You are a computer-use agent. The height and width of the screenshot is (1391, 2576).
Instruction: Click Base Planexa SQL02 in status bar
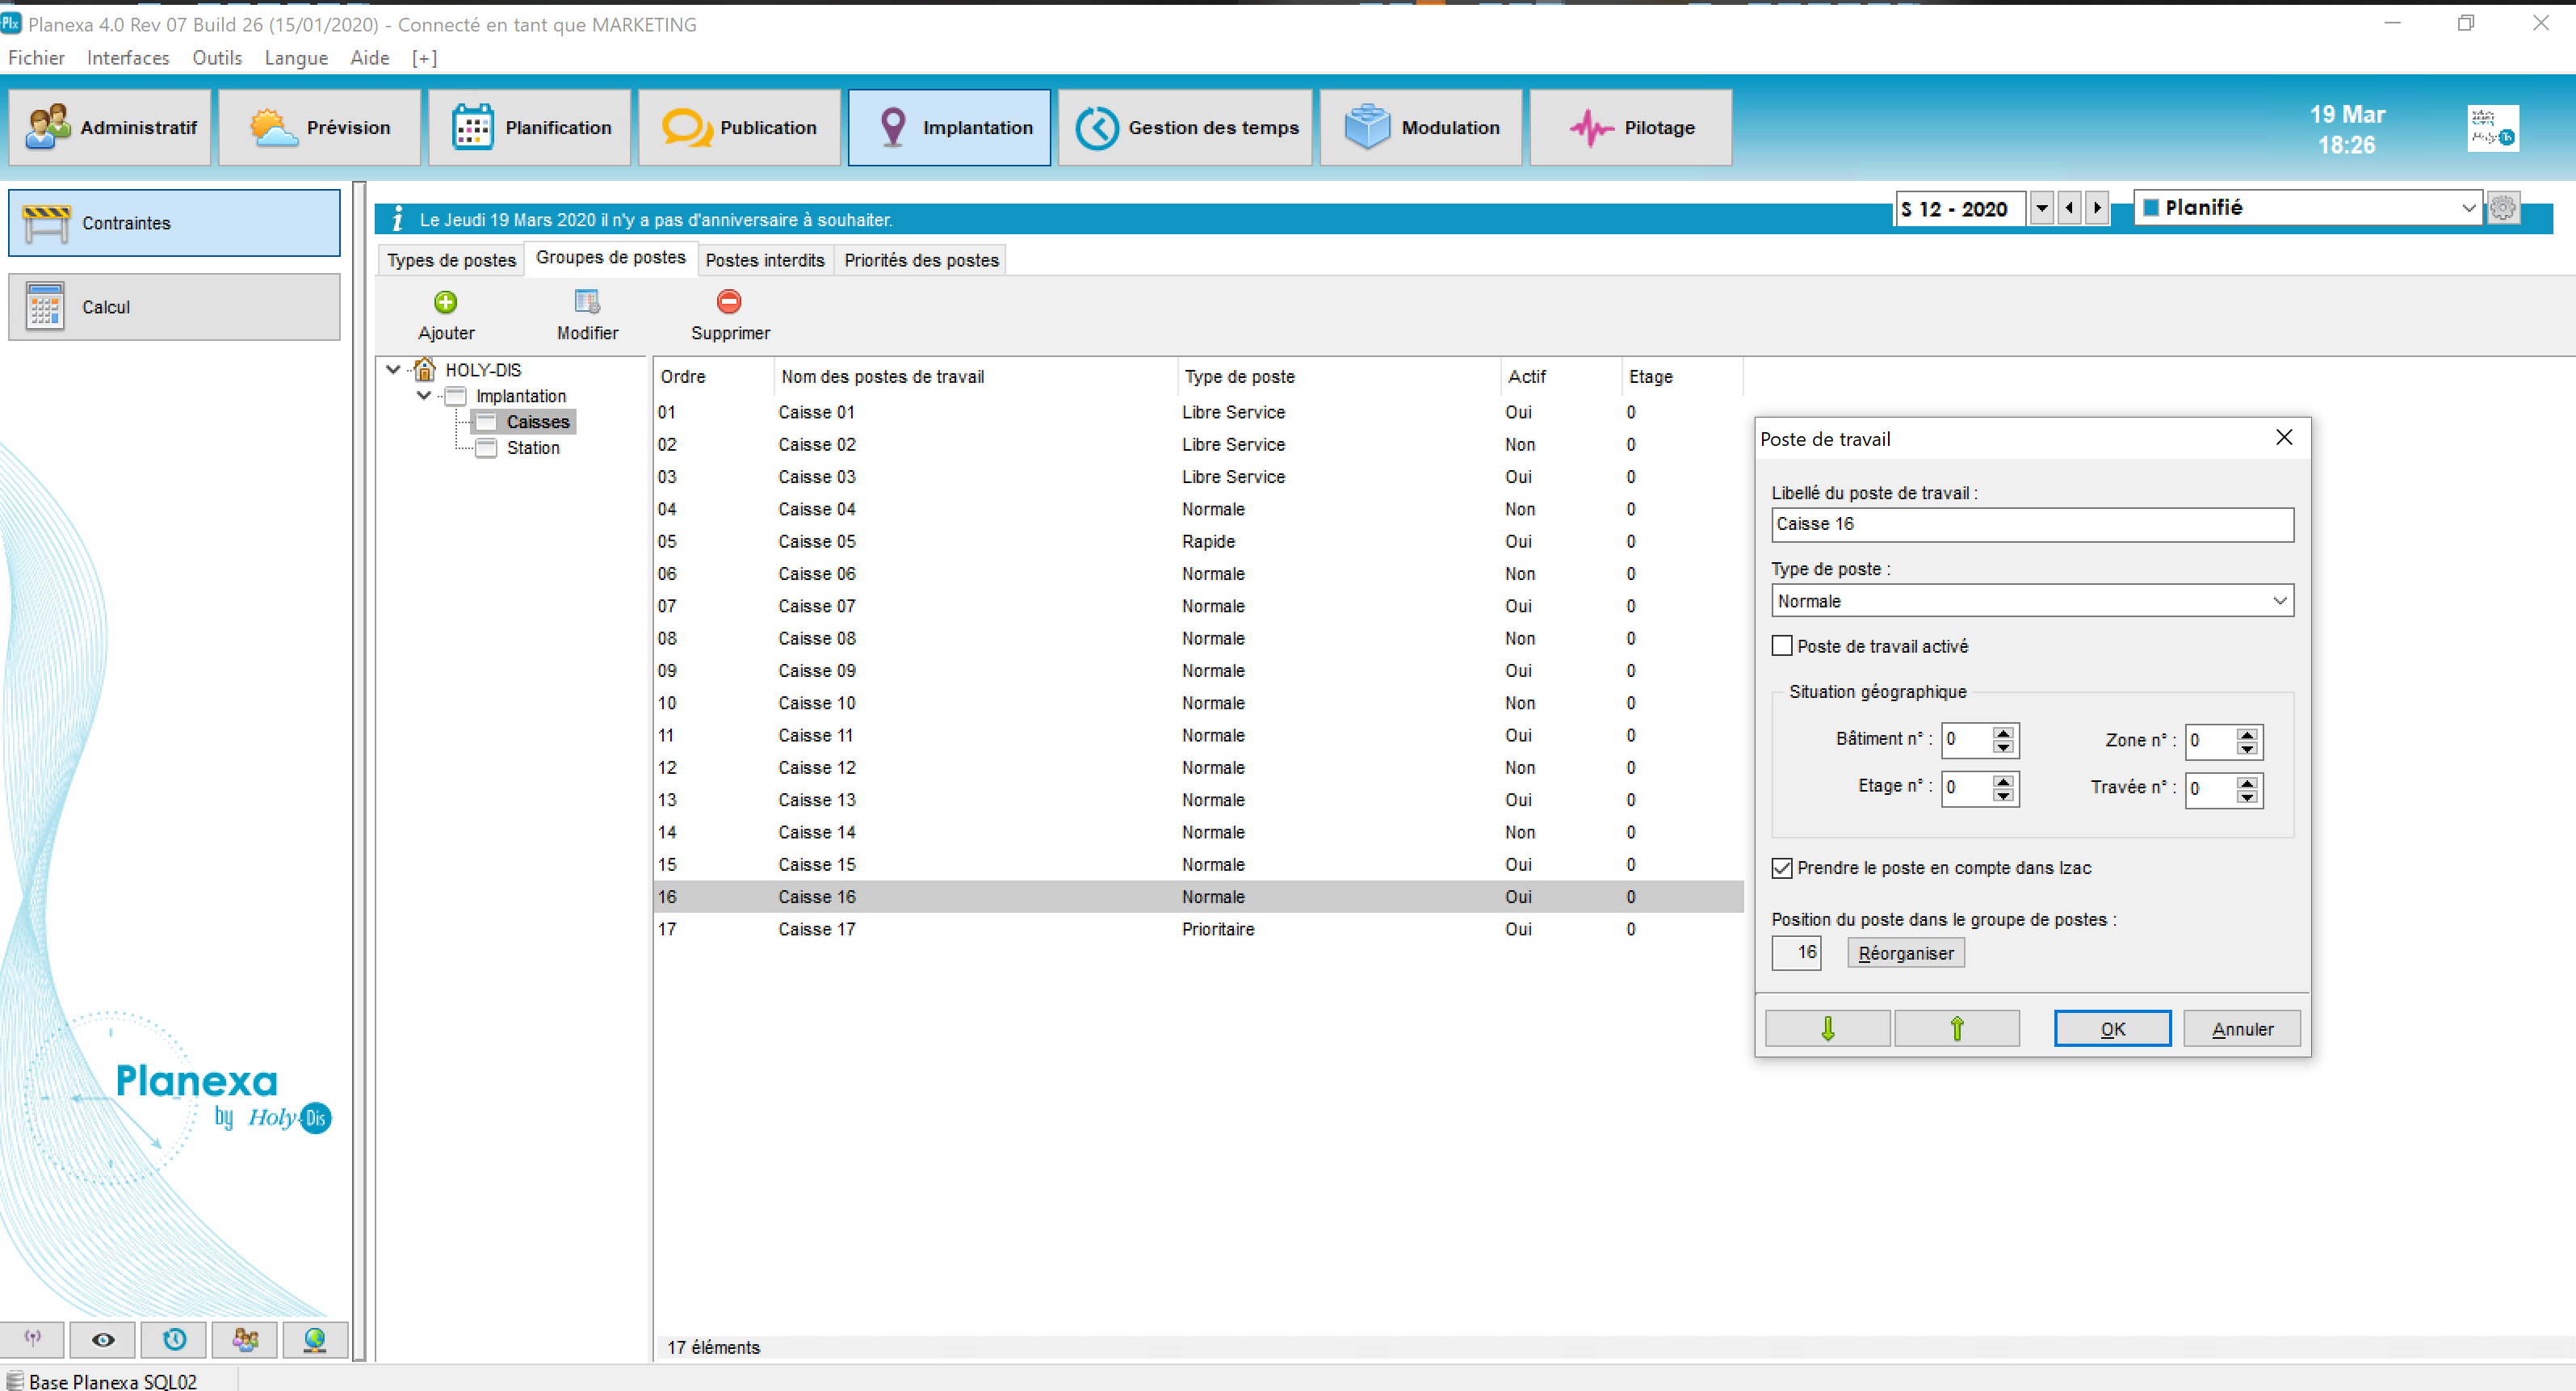click(x=113, y=1381)
